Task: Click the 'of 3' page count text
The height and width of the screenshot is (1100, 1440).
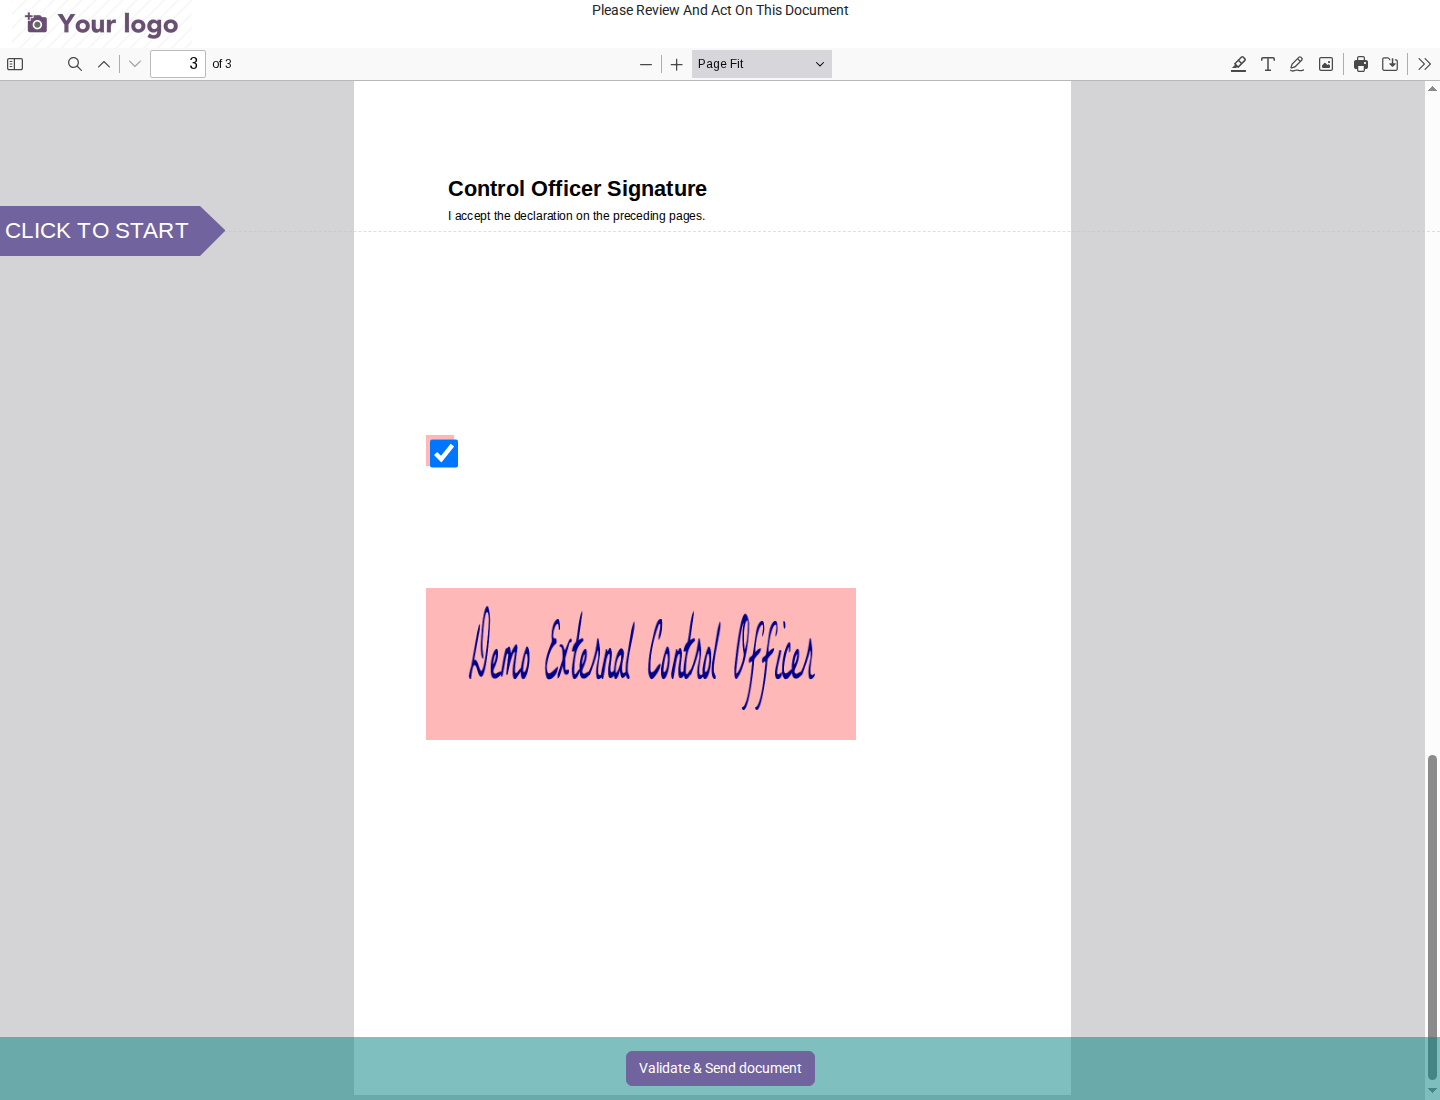Action: pos(222,64)
